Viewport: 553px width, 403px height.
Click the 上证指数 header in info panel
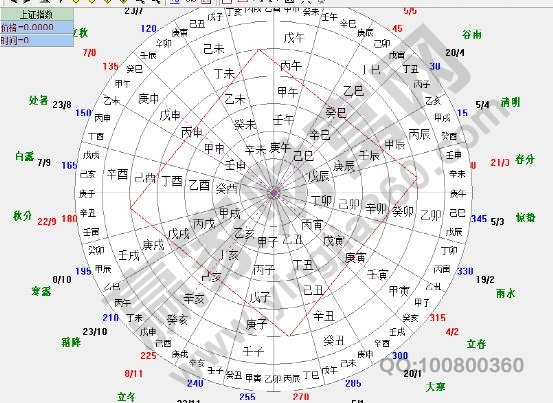[37, 14]
